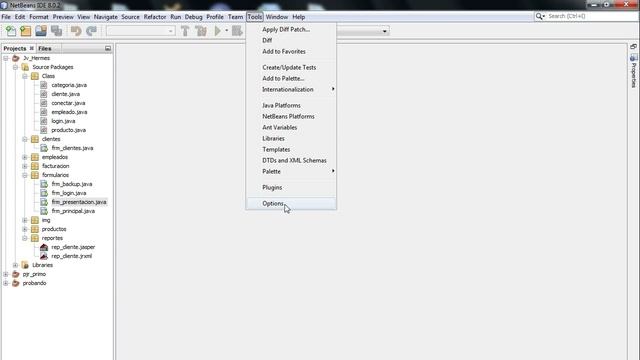Viewport: 640px width, 360px height.
Task: Click the Save All toolbar icon
Action: pos(56,31)
